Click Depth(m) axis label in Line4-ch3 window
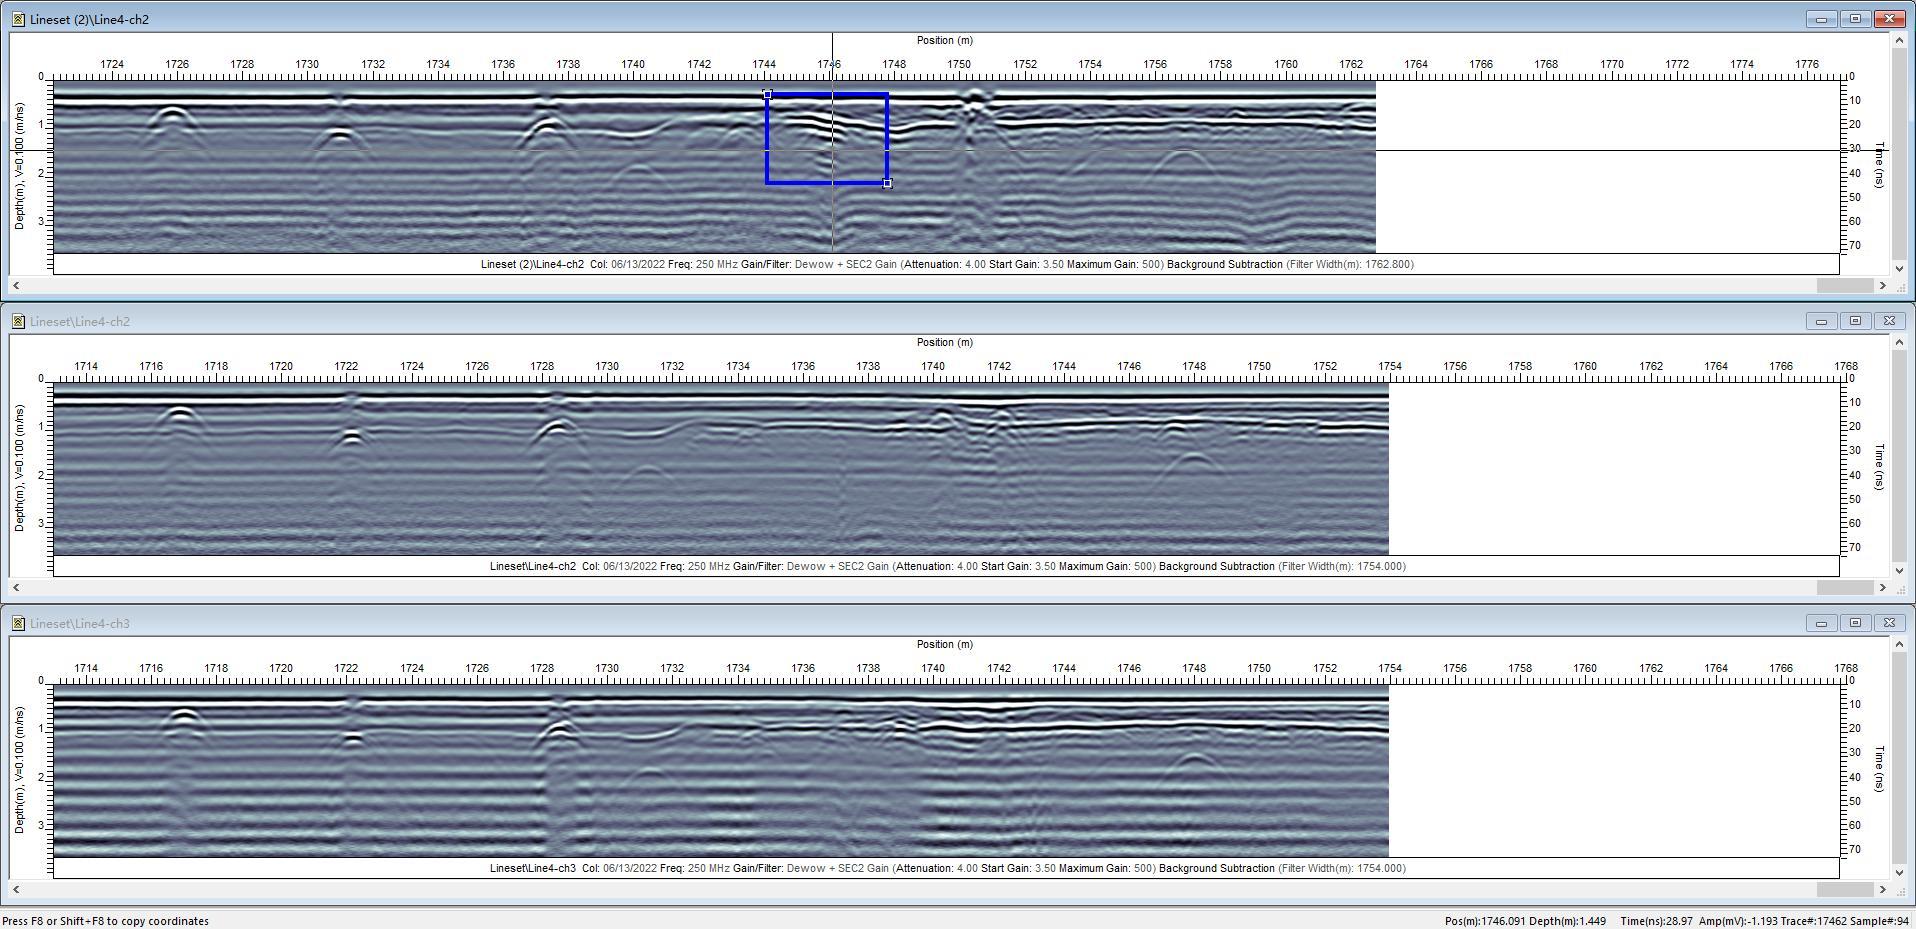Viewport: 1916px width, 929px height. (x=19, y=769)
